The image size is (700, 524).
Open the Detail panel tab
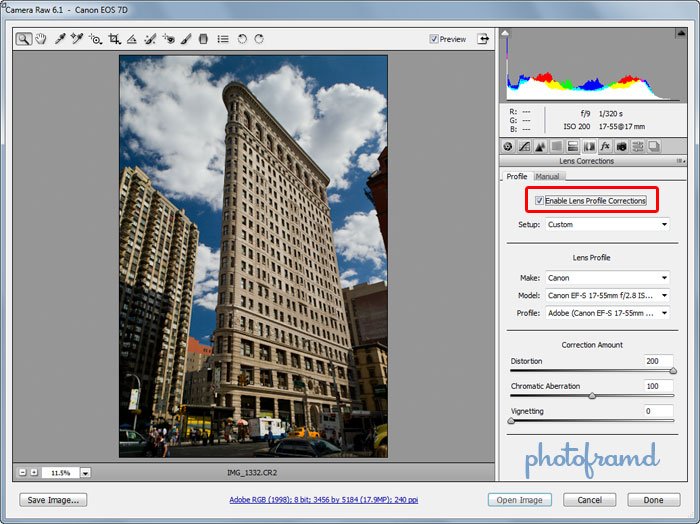coord(540,146)
